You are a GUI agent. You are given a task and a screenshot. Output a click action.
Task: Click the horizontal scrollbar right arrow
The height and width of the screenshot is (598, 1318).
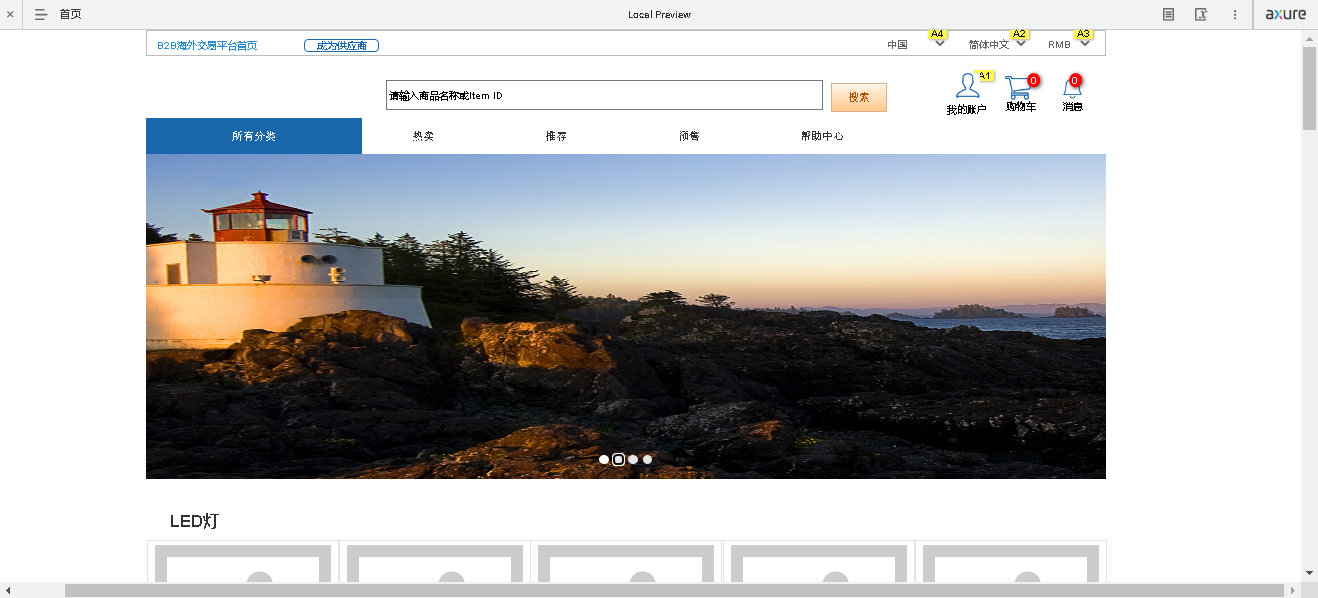coord(1293,590)
